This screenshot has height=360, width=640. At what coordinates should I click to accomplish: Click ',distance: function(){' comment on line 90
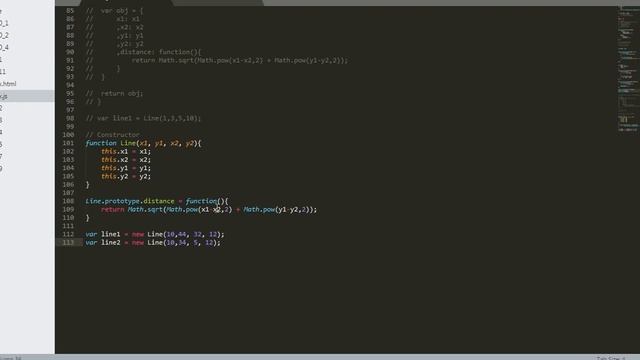click(159, 52)
